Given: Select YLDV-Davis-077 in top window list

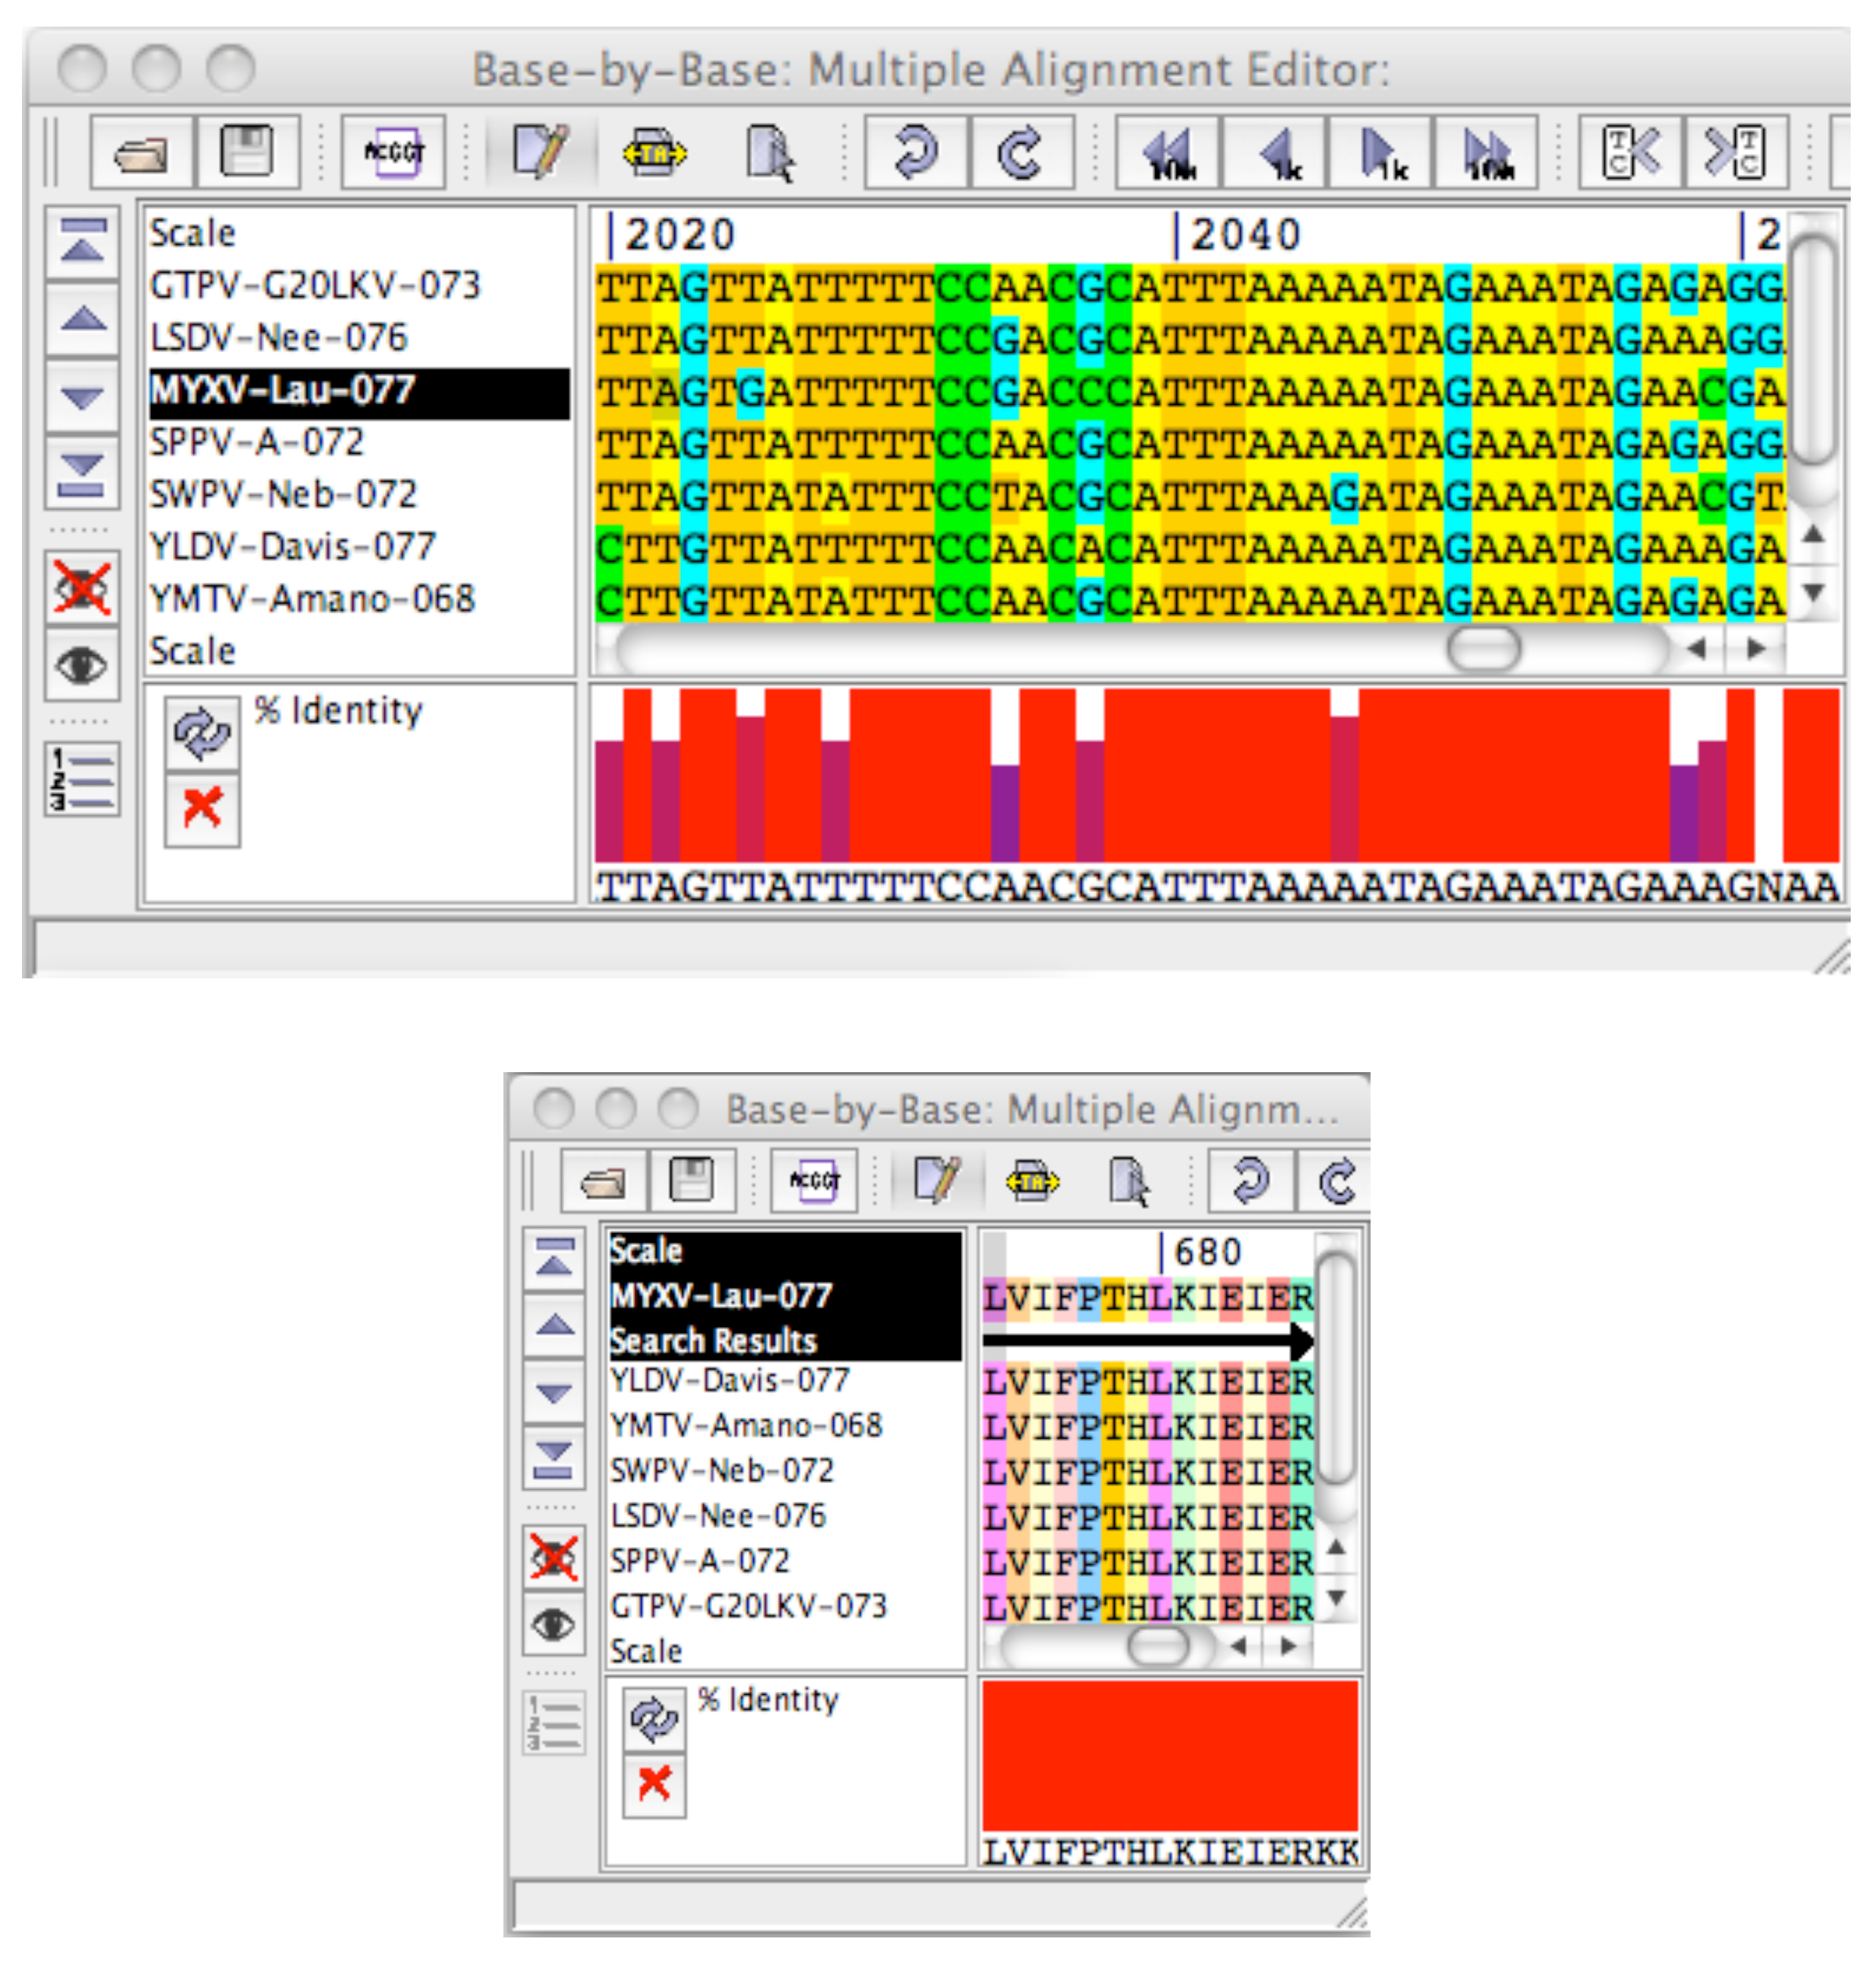Looking at the screenshot, I should (x=292, y=547).
